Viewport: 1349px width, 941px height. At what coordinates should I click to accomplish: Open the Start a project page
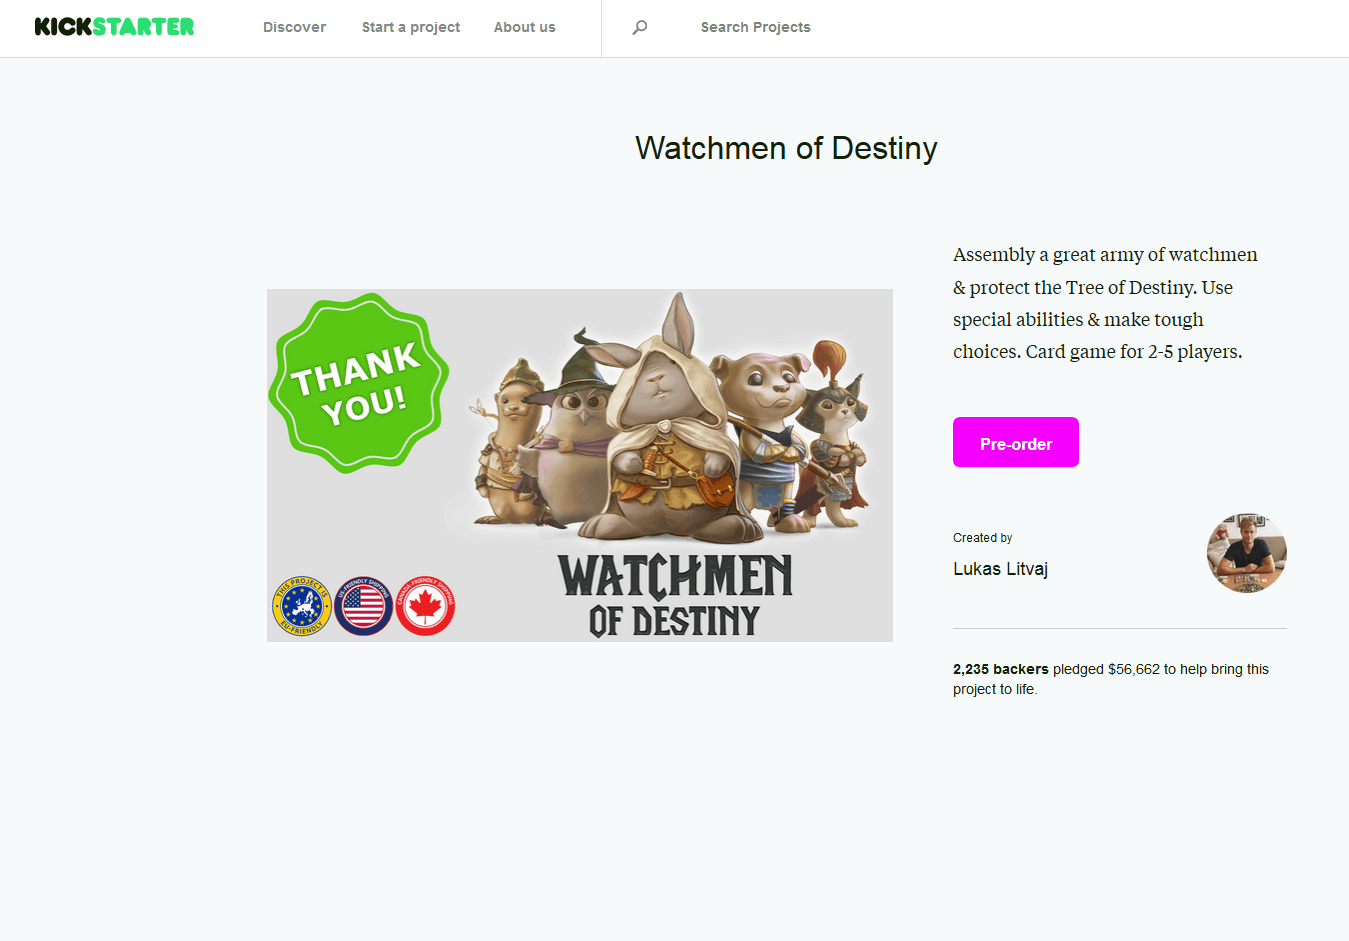411,27
